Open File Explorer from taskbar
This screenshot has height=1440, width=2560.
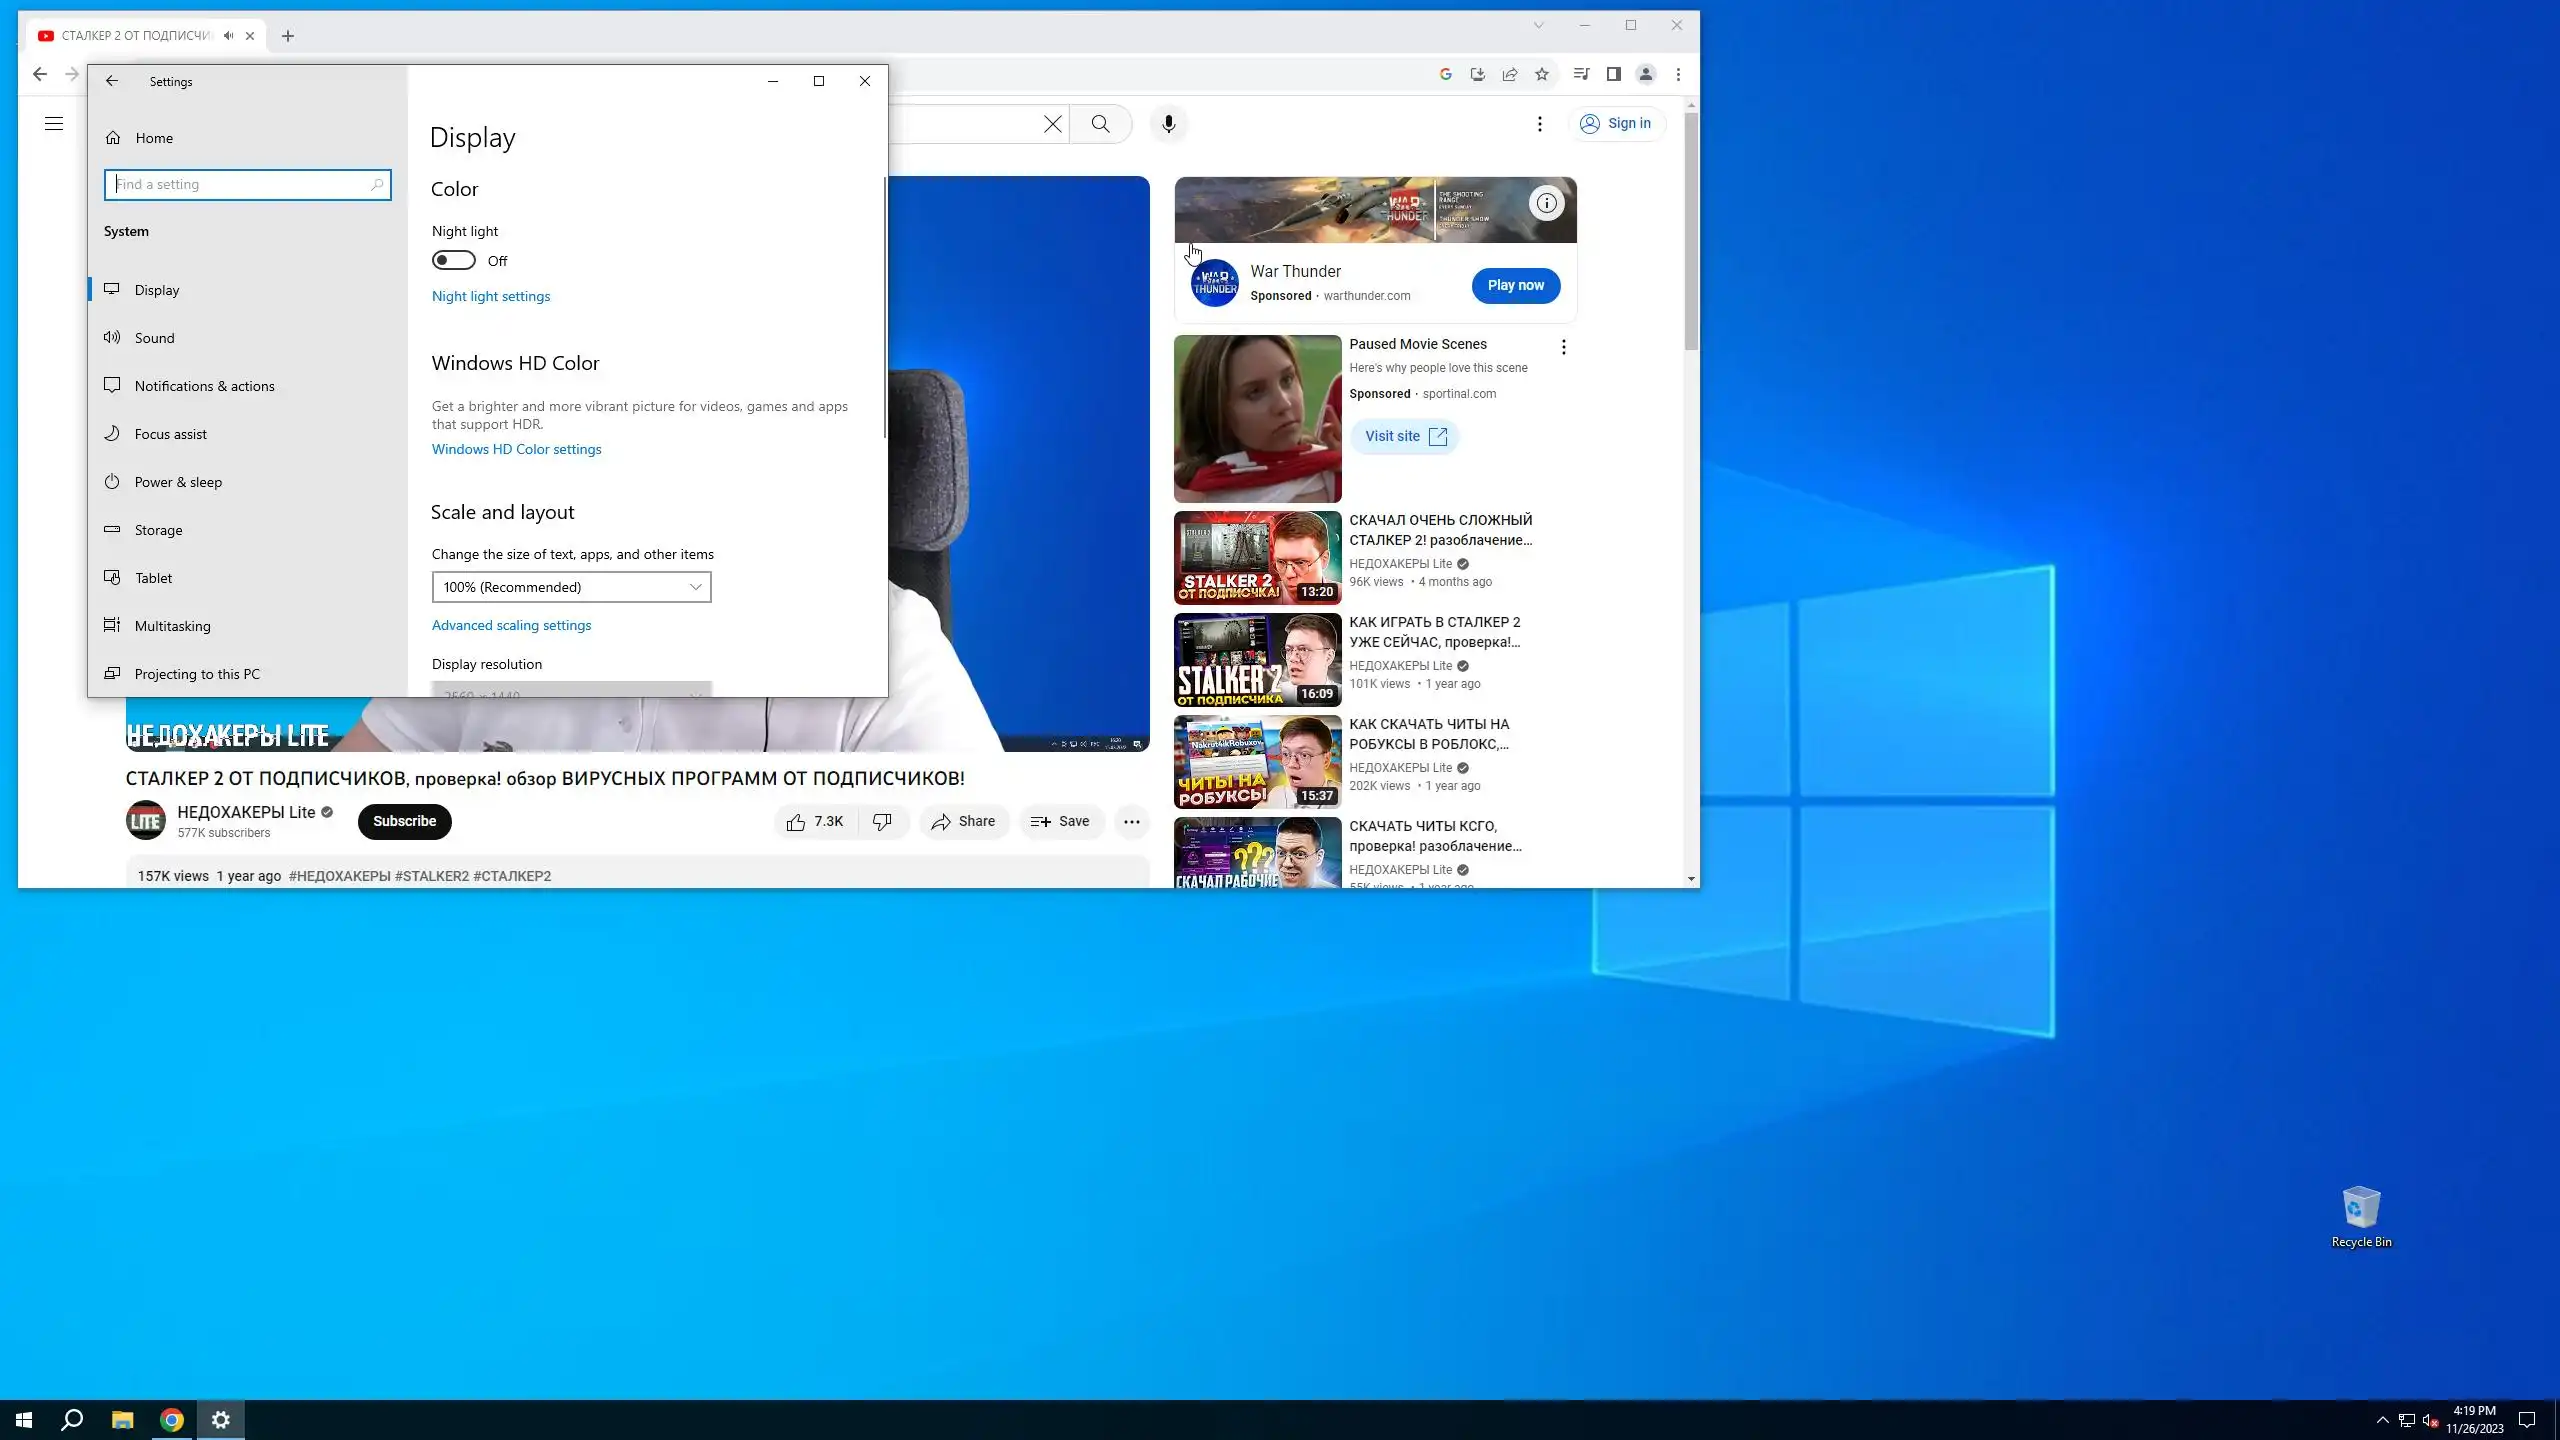[x=122, y=1420]
